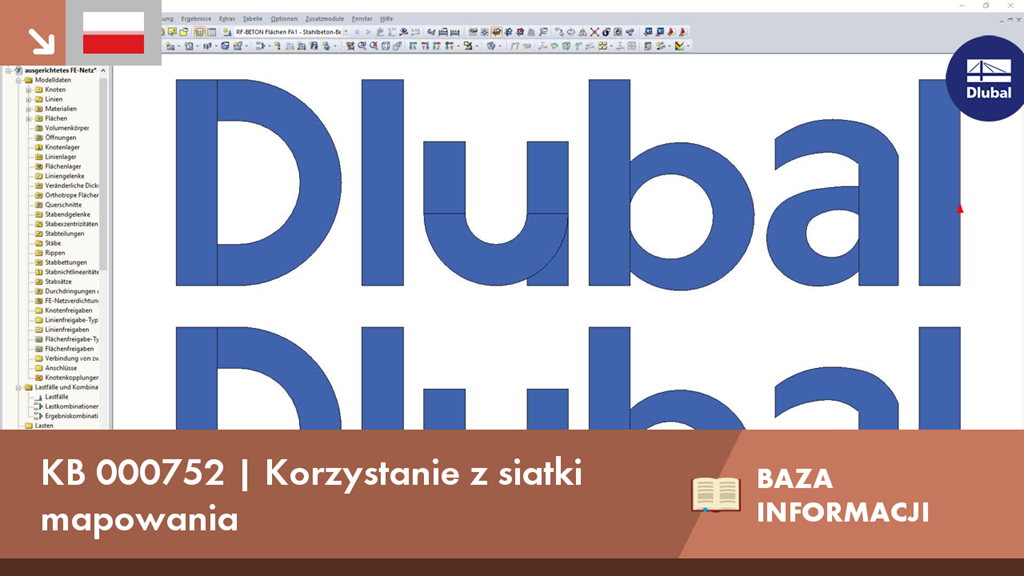This screenshot has height=576, width=1024.
Task: Click the black sphere rendering icon
Action: pyautogui.click(x=606, y=32)
